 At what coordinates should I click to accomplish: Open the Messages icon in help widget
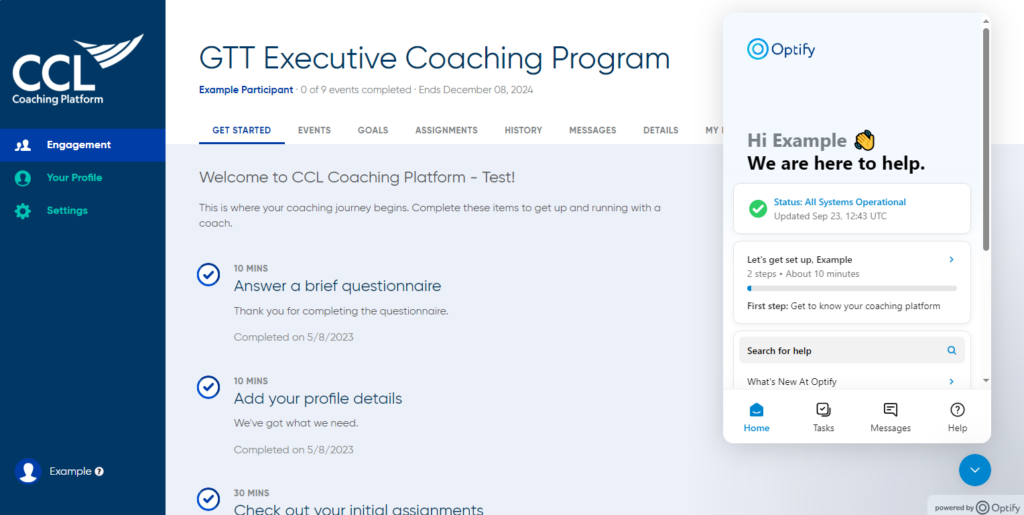(890, 410)
